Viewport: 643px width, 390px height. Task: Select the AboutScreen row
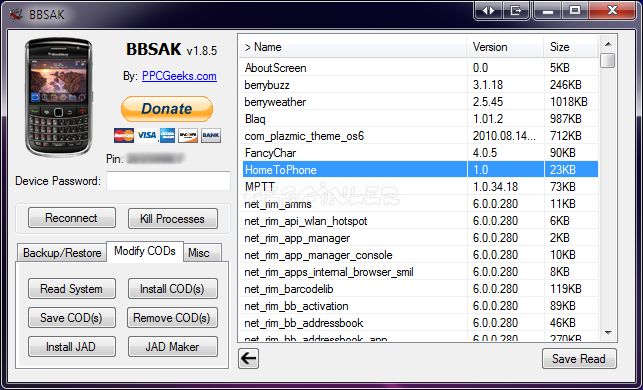pos(419,68)
